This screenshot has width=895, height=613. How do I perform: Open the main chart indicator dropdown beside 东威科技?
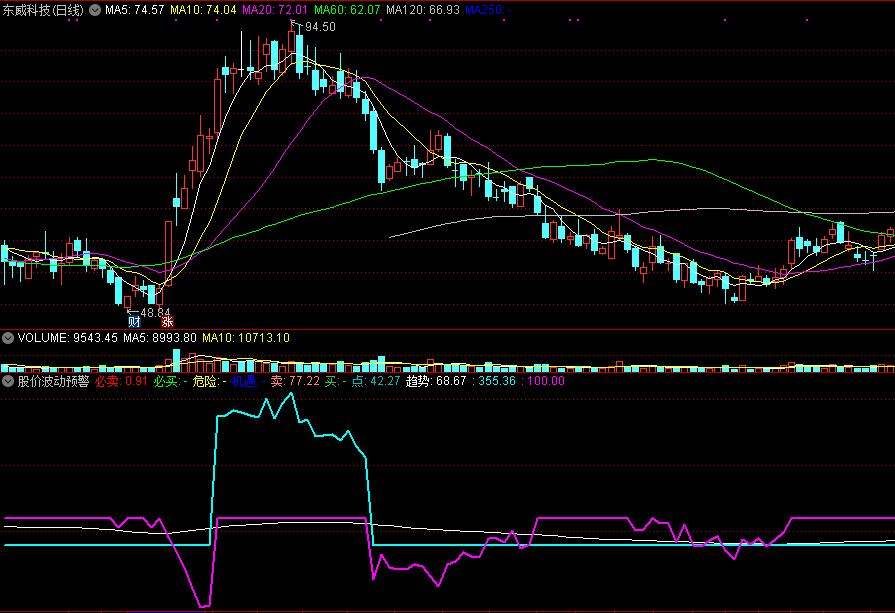point(95,10)
